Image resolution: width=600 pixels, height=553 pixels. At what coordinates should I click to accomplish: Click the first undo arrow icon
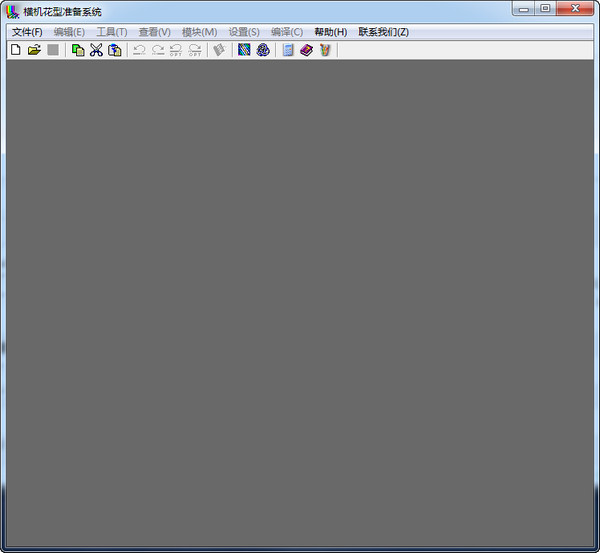[139, 50]
